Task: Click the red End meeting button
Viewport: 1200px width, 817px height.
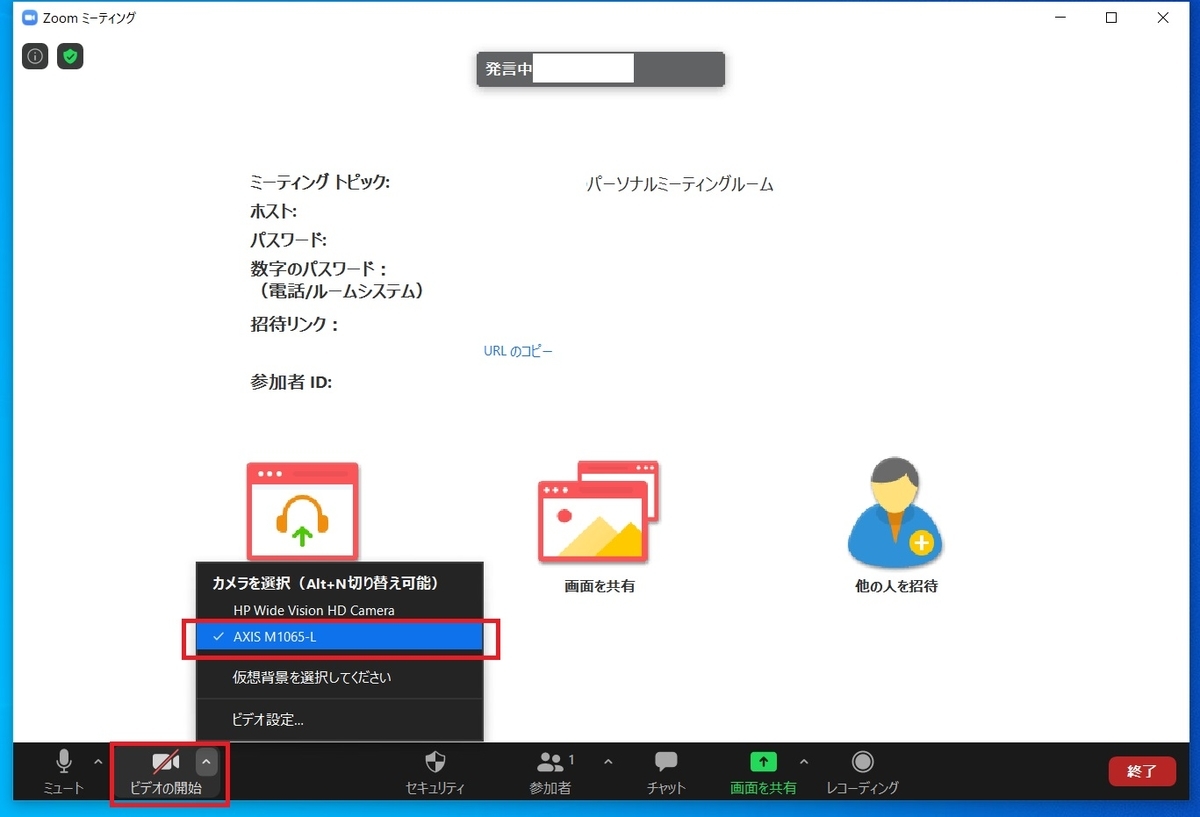Action: [x=1142, y=771]
